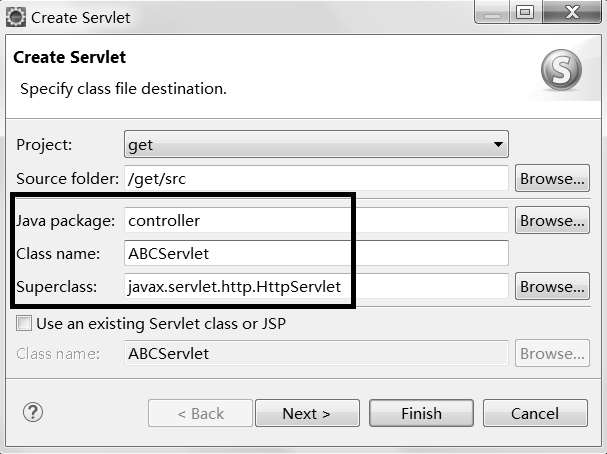The width and height of the screenshot is (607, 454).
Task: Browse for the Superclass
Action: tap(550, 286)
